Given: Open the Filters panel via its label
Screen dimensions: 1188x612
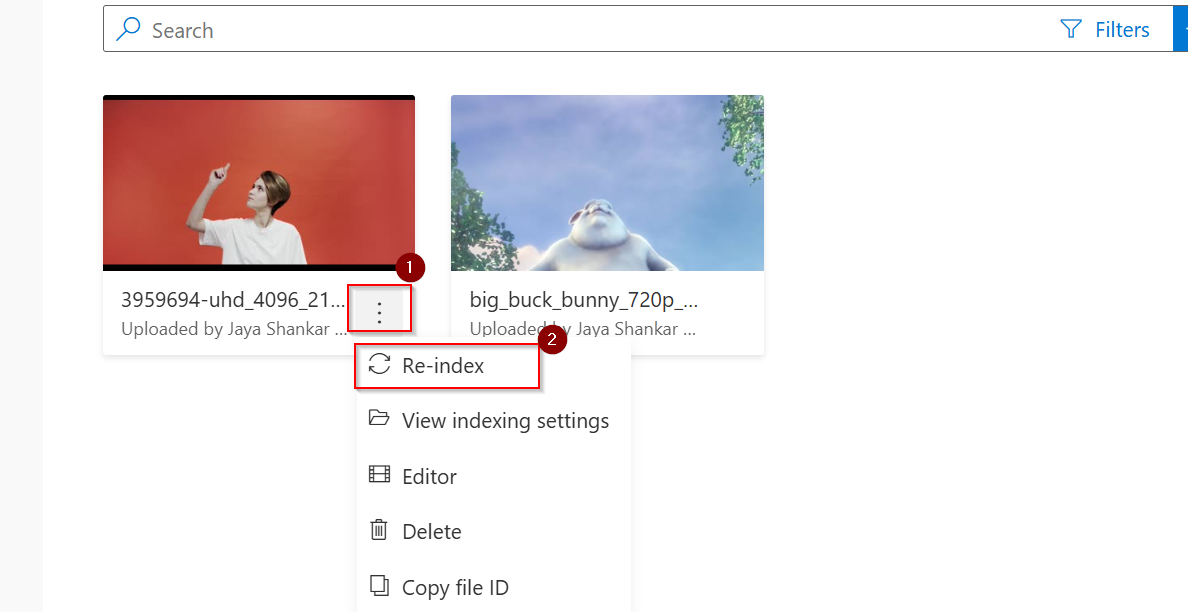Looking at the screenshot, I should click(x=1122, y=30).
